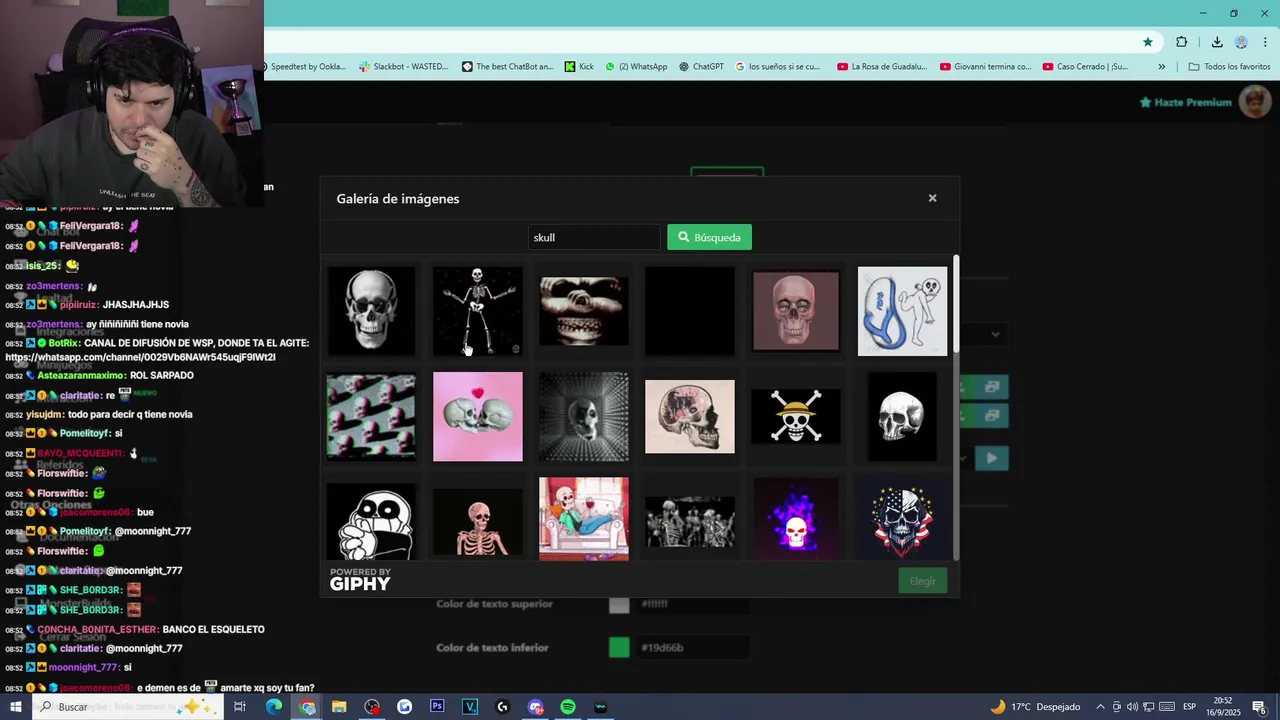Close the Galería de imágenes dialog
This screenshot has width=1280, height=720.
click(x=932, y=198)
